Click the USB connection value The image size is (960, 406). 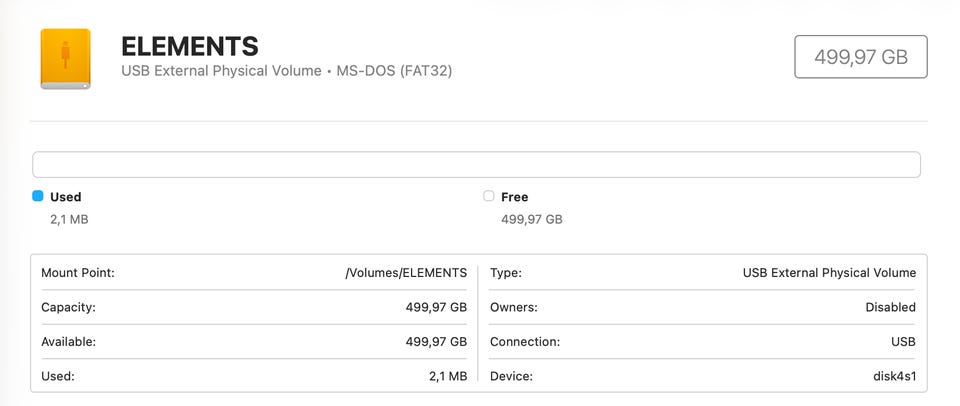click(904, 342)
